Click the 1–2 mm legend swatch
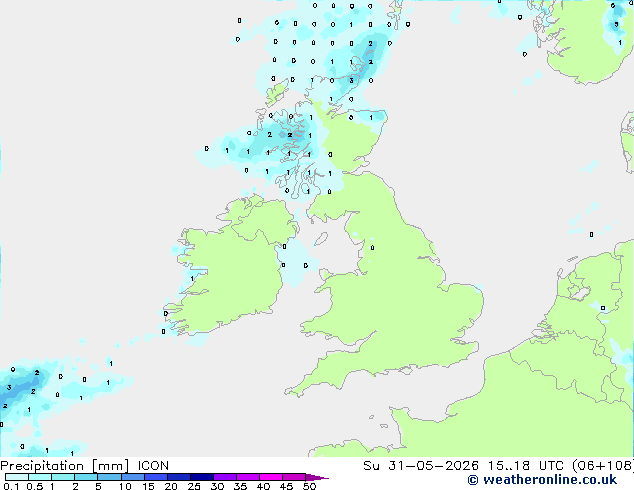The width and height of the screenshot is (634, 490). pyautogui.click(x=63, y=477)
